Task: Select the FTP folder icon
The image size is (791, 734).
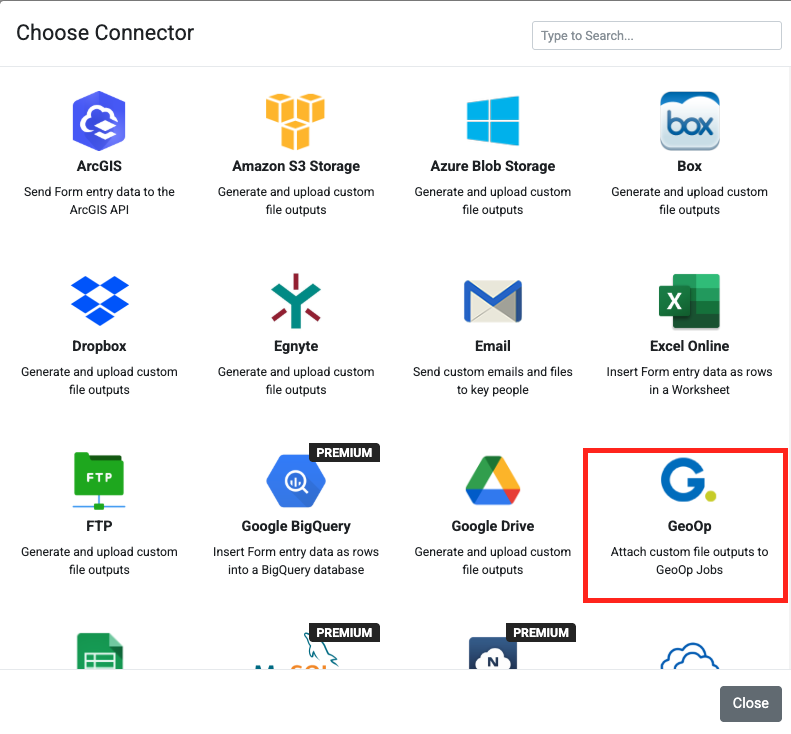Action: [99, 481]
